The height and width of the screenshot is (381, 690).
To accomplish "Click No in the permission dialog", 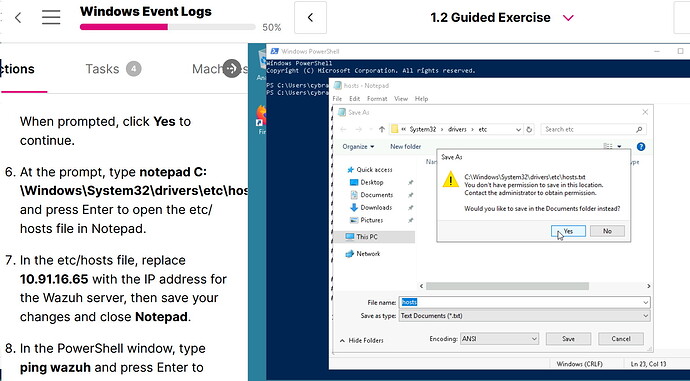I will (x=607, y=231).
